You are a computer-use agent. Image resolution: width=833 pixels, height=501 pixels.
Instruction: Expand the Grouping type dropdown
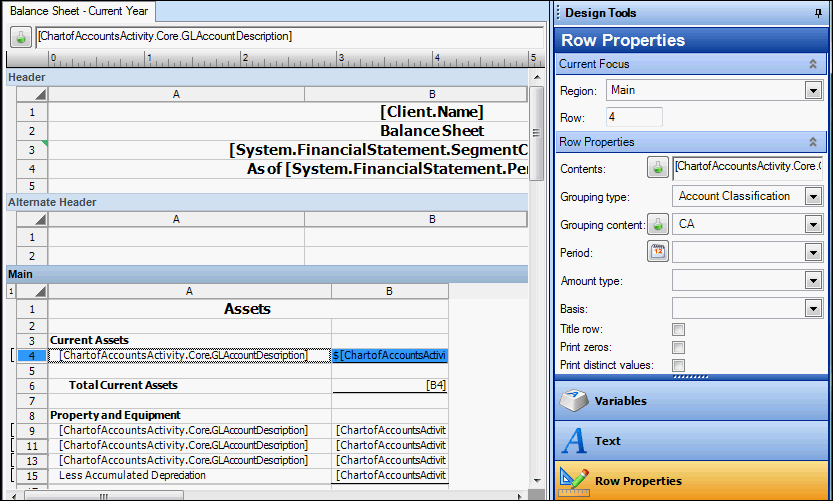pyautogui.click(x=813, y=196)
